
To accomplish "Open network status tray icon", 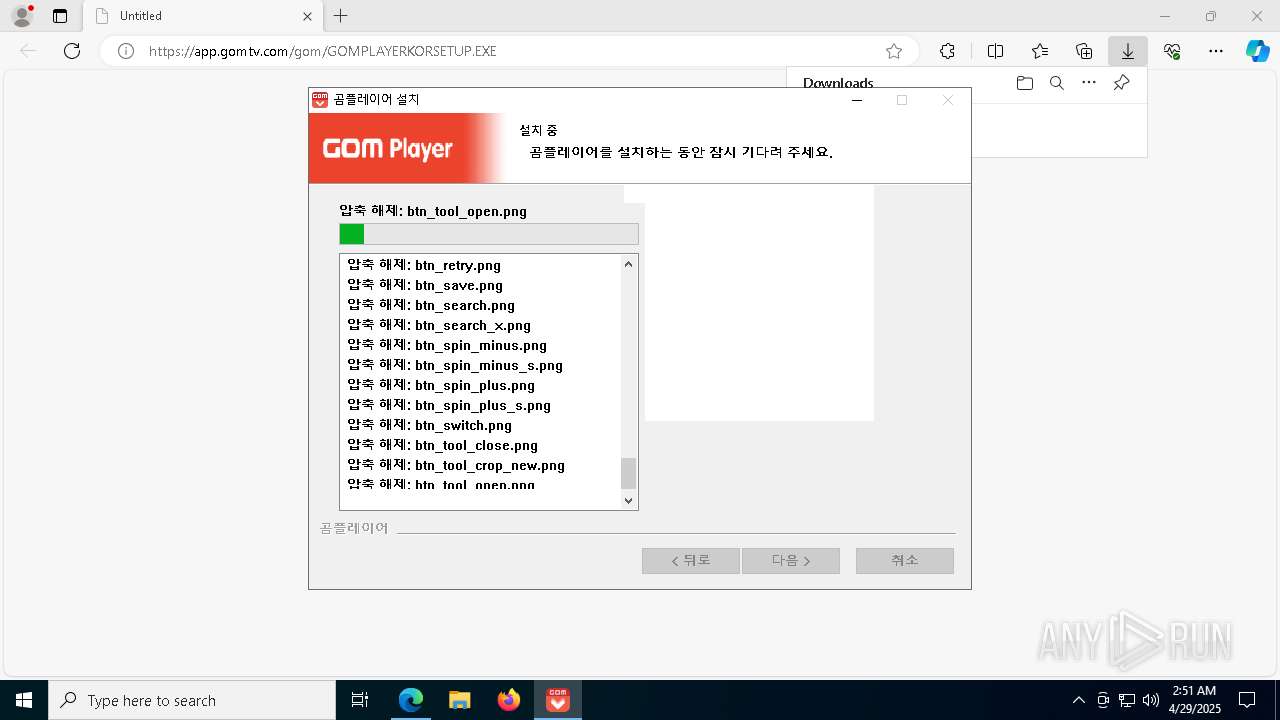I will tap(1127, 700).
